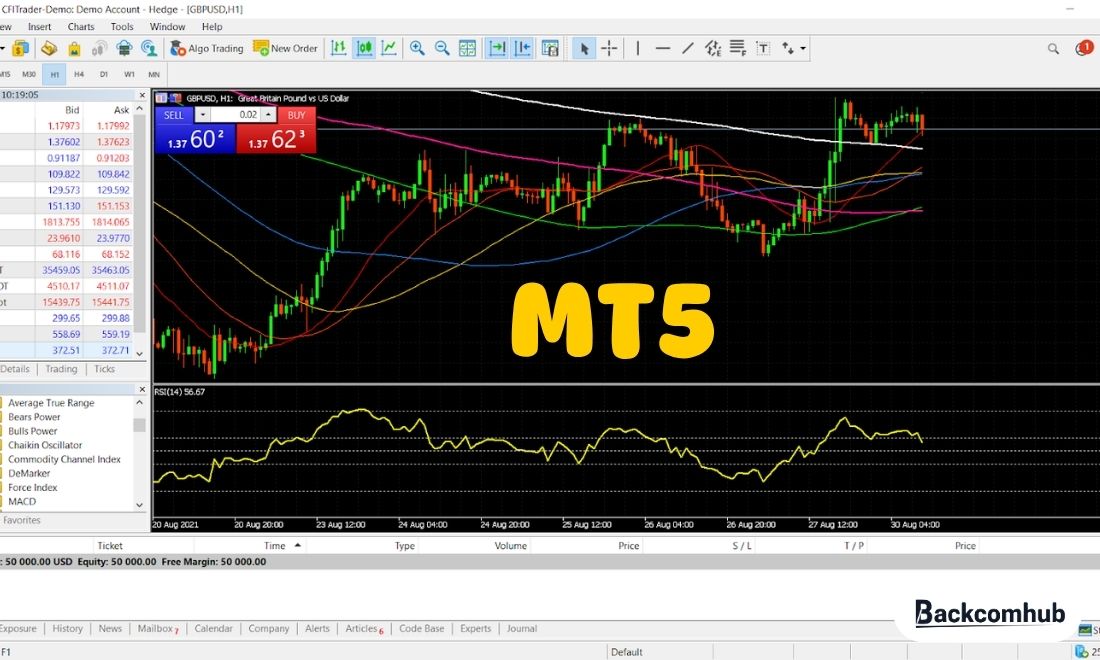Image resolution: width=1100 pixels, height=660 pixels.
Task: Open the Tools menu
Action: coord(121,27)
